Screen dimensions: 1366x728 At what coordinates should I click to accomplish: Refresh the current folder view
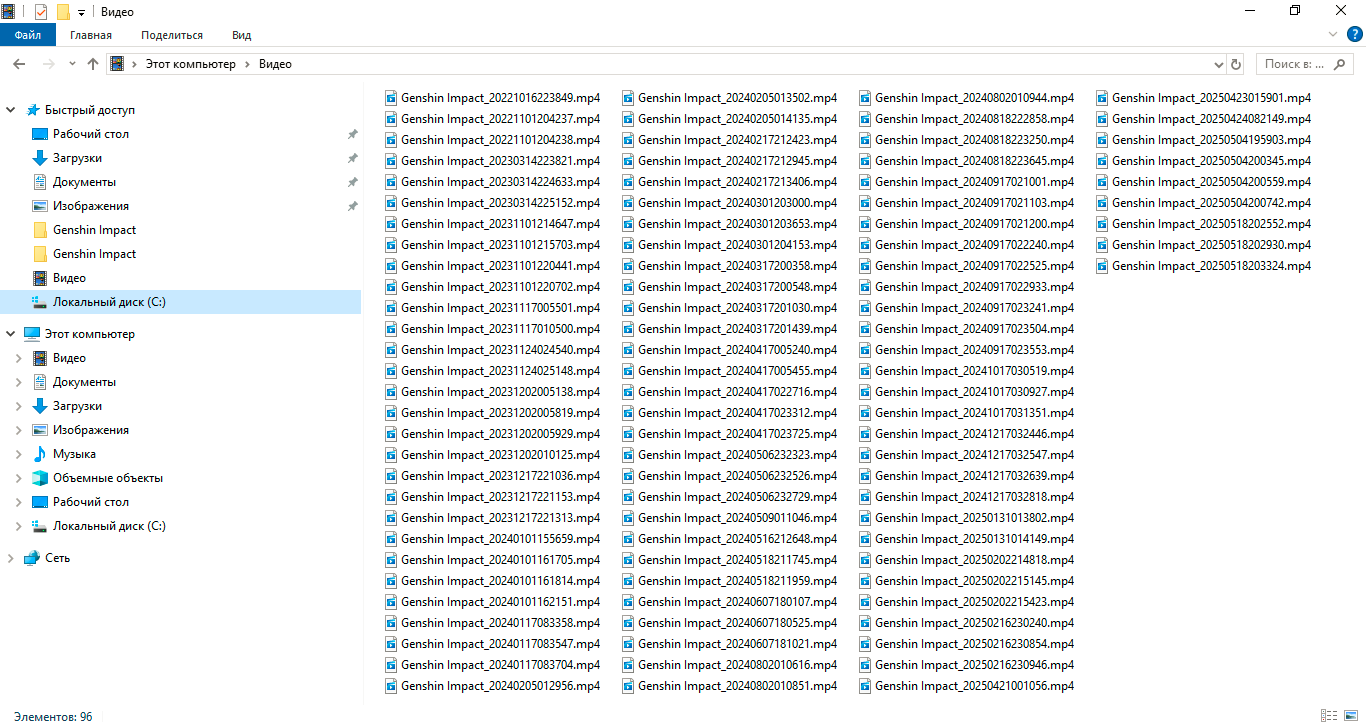tap(1236, 64)
